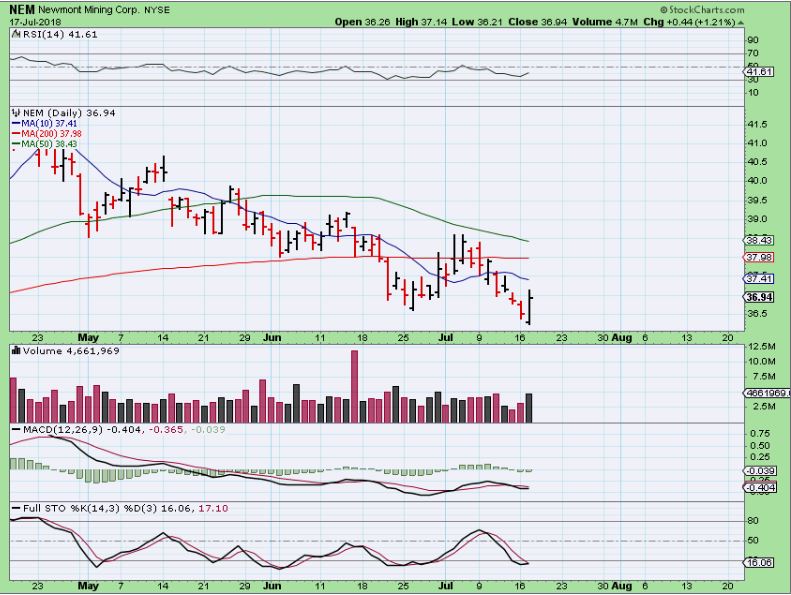
Task: Select the blue MA(10) 37.41 legend entry
Action: click(44, 124)
